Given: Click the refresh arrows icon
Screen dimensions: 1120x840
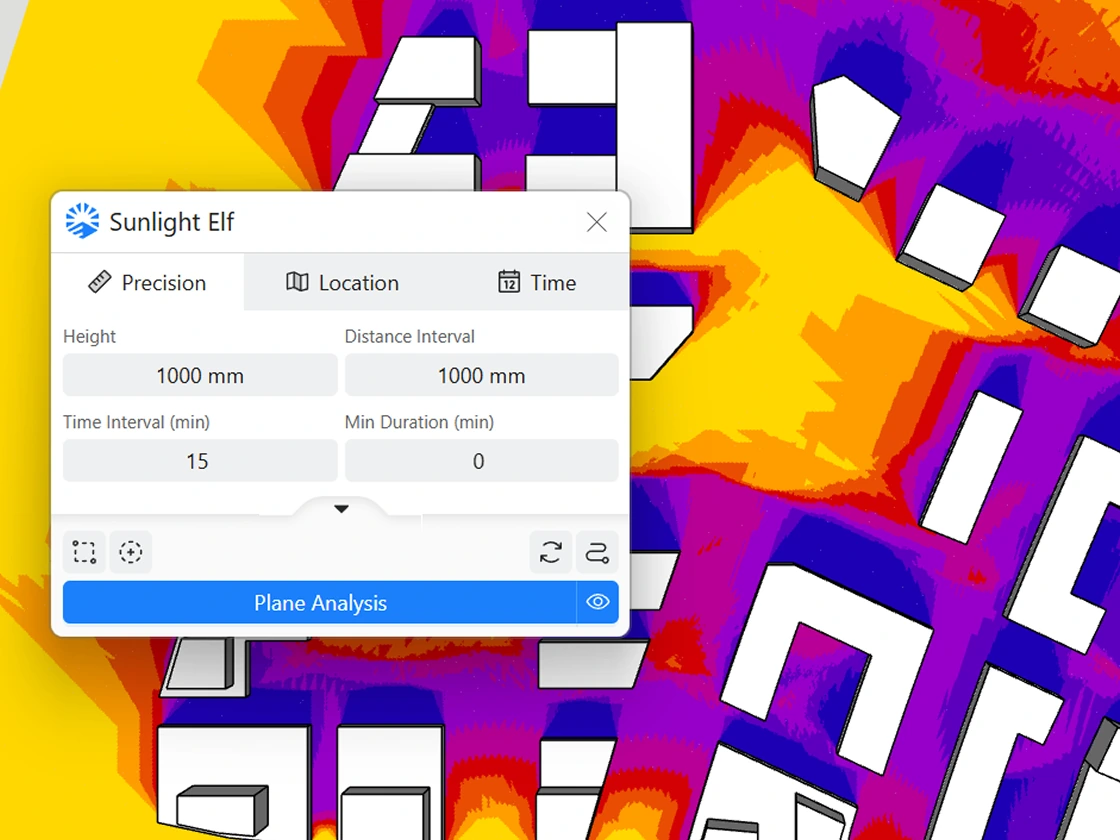Looking at the screenshot, I should click(551, 552).
